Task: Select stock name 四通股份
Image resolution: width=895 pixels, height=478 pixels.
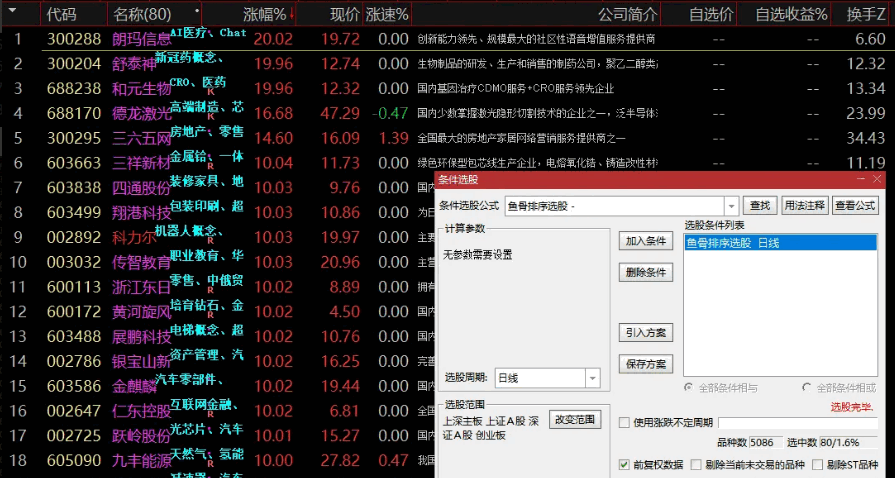Action: tap(142, 188)
